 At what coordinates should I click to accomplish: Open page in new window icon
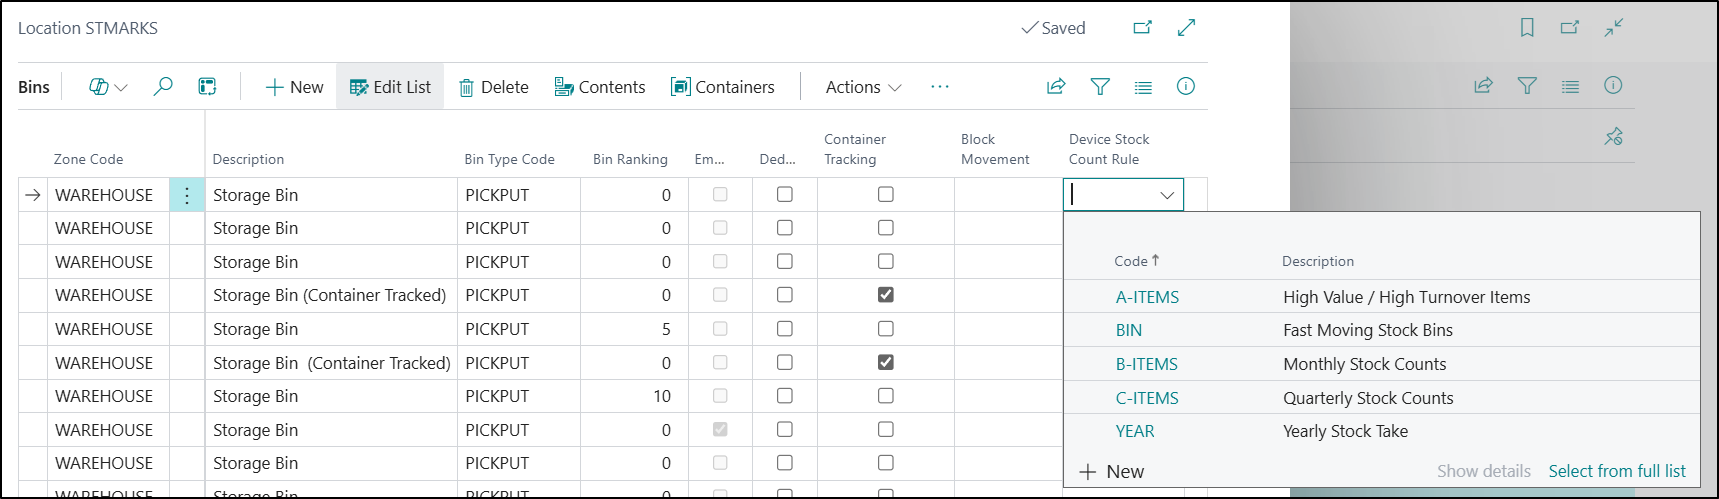pos(1142,28)
